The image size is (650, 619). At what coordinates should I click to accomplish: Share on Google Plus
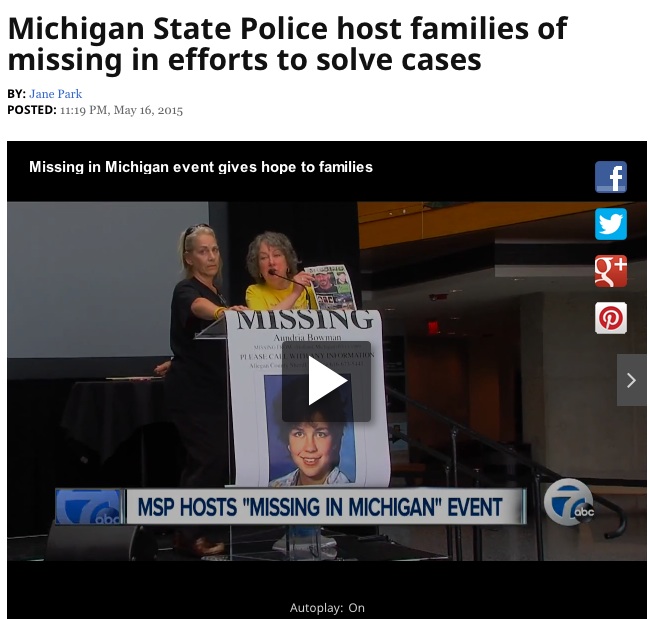611,271
